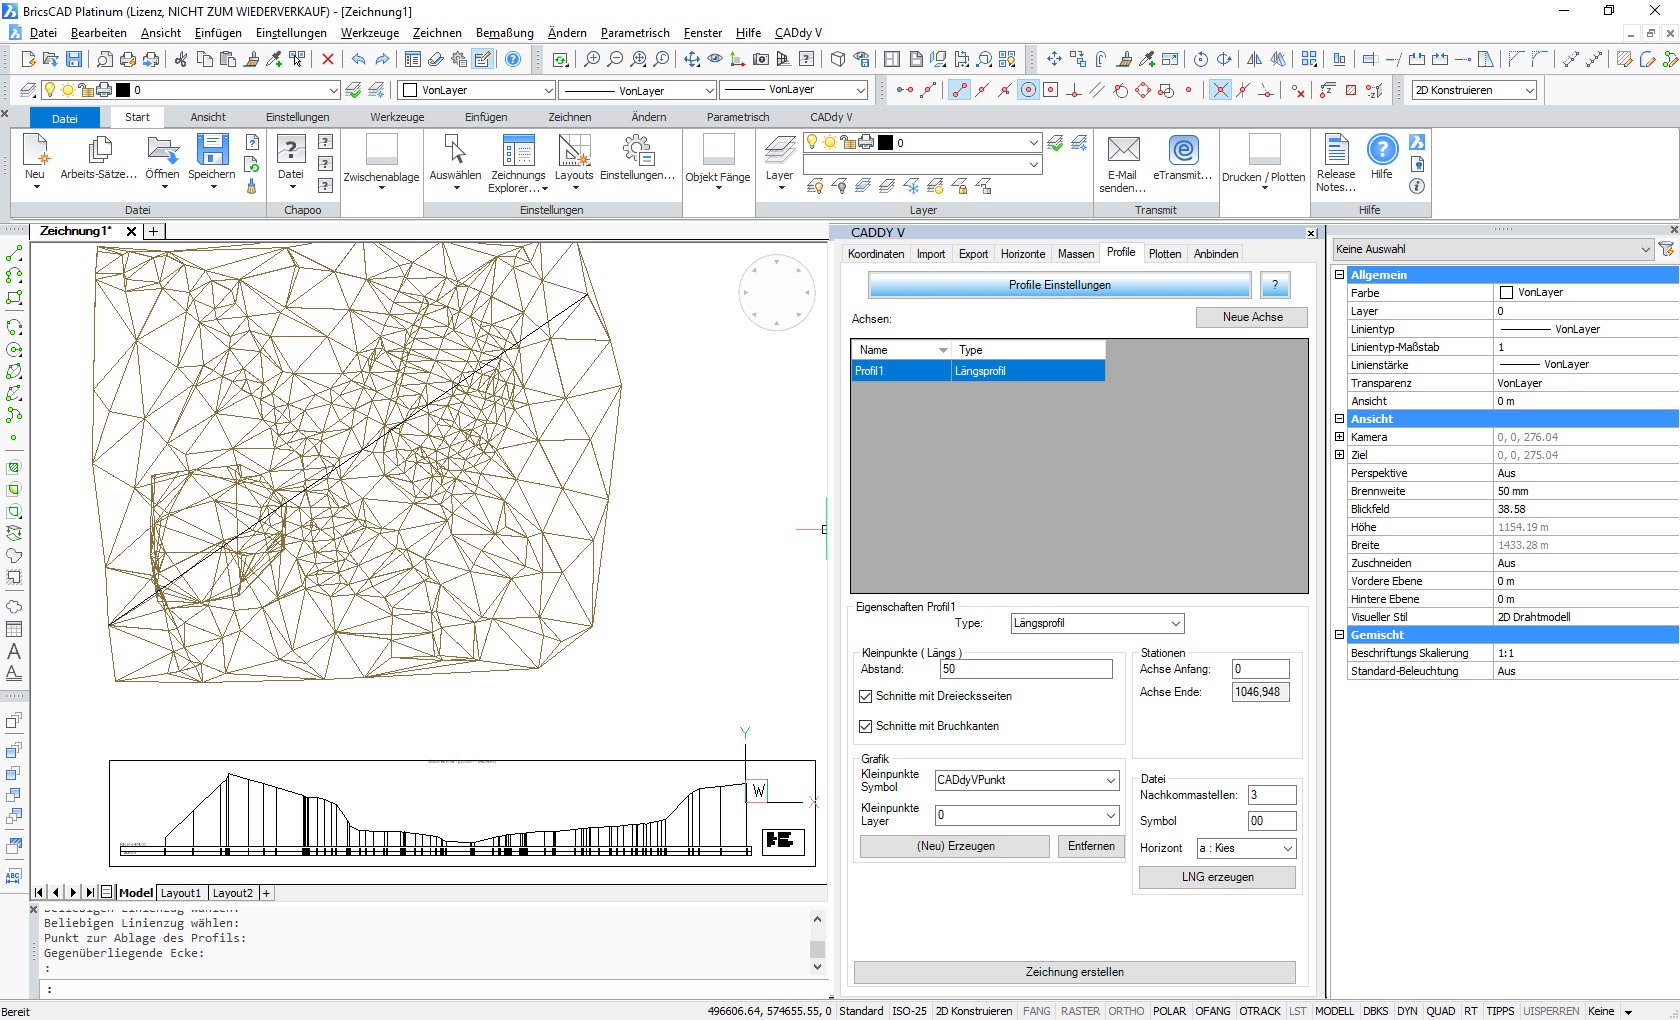Click the Speichern icon in the ribbon
Viewport: 1680px width, 1020px height.
[211, 151]
